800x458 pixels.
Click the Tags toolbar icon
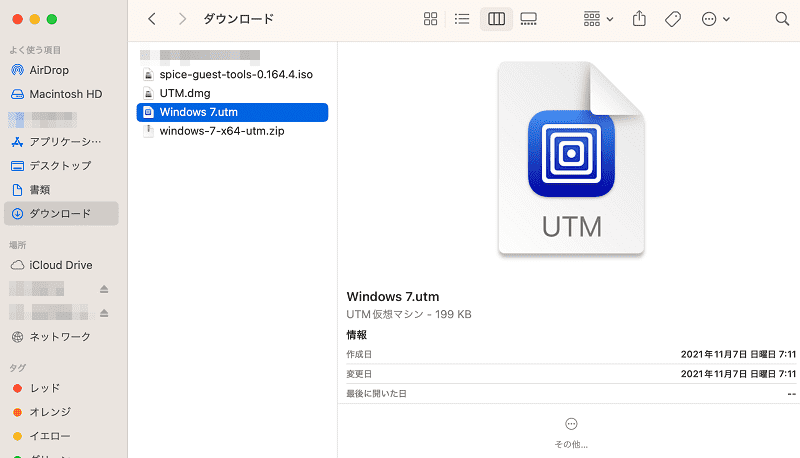[x=673, y=19]
